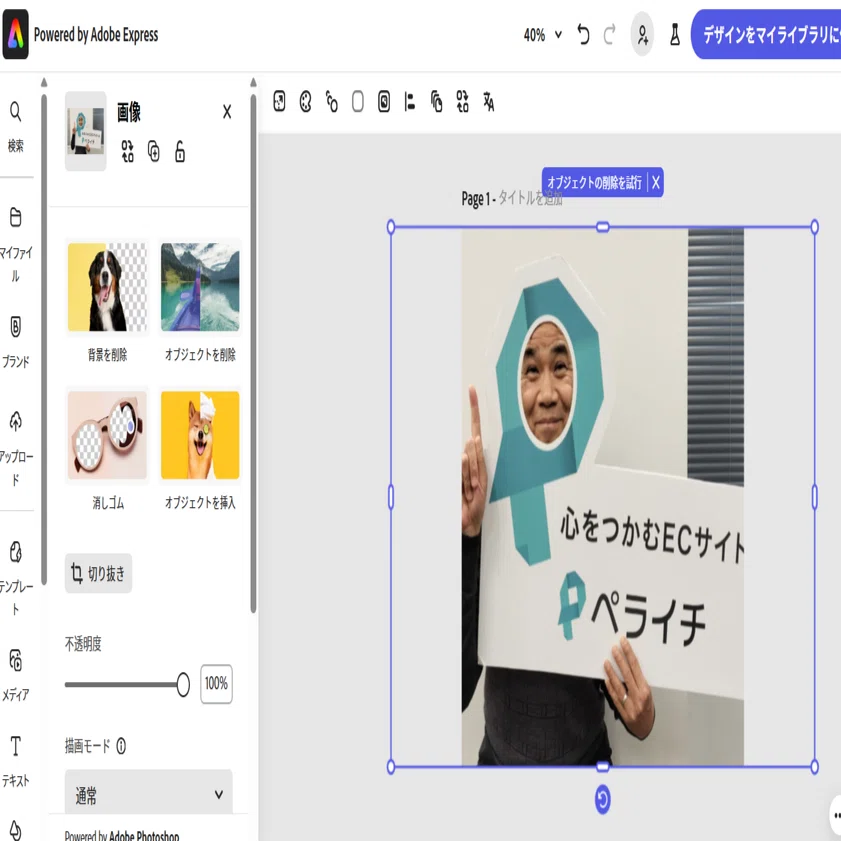
Task: Click the Adobe Express logo icon
Action: click(x=16, y=34)
